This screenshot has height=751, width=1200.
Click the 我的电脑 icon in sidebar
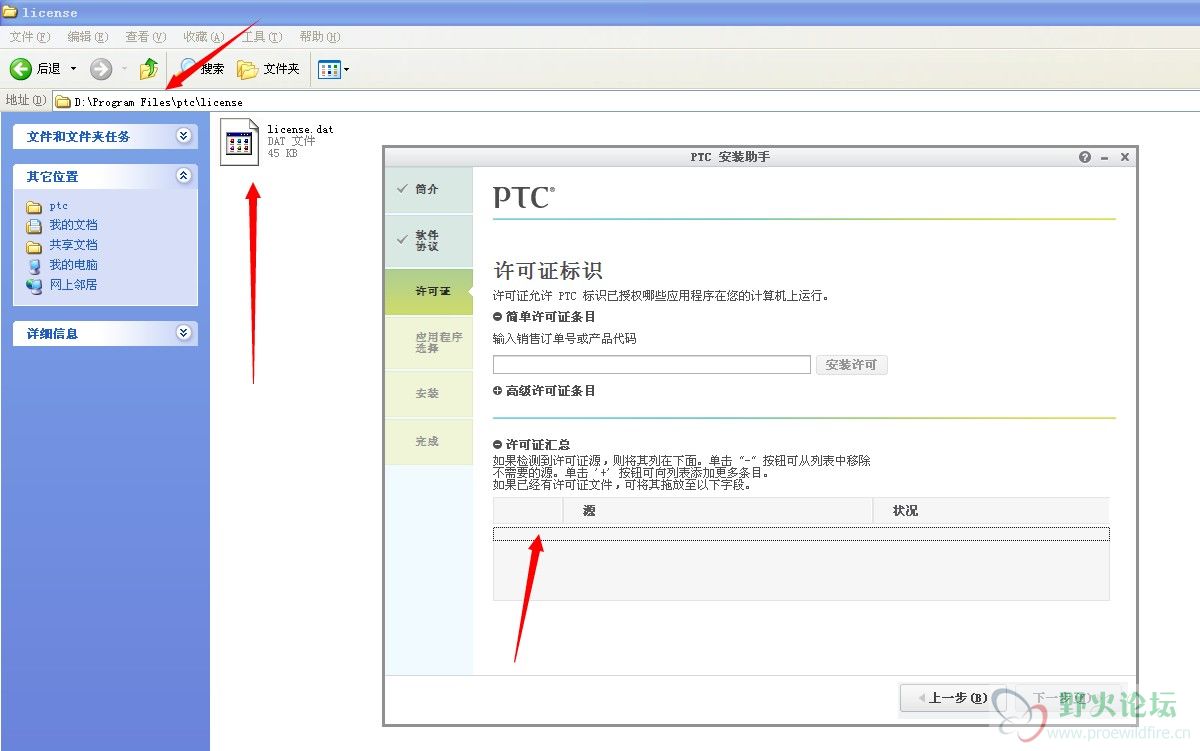click(34, 266)
